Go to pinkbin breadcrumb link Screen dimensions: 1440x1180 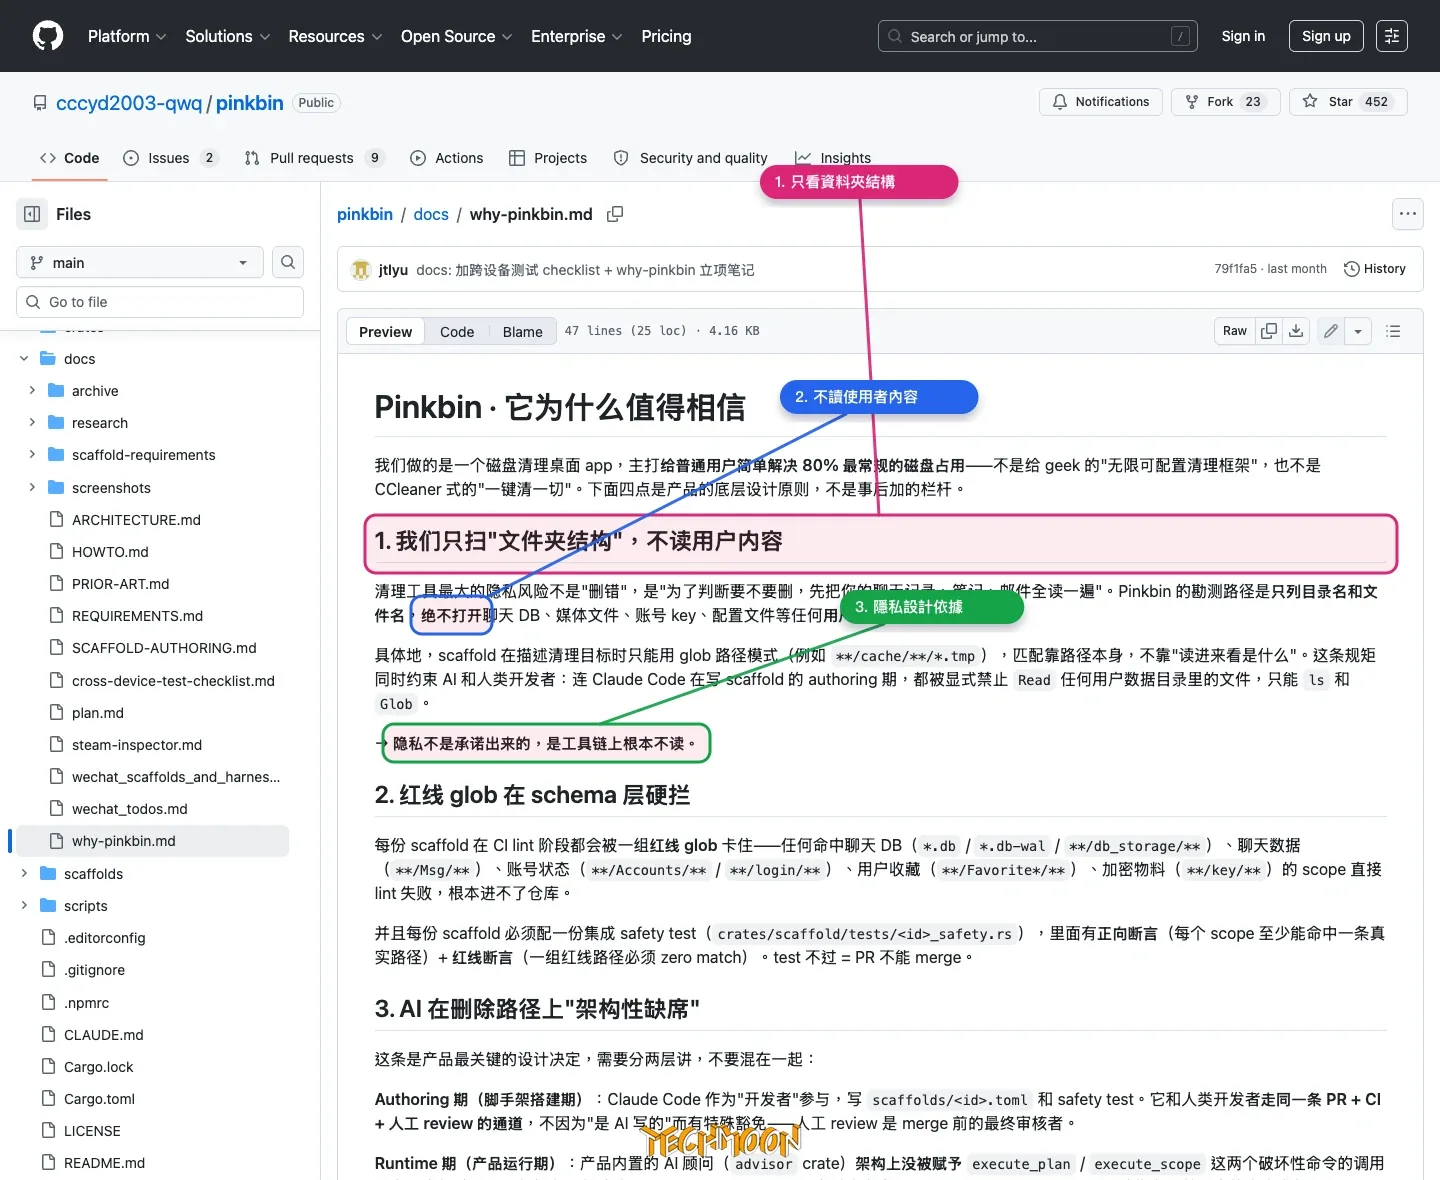(365, 214)
